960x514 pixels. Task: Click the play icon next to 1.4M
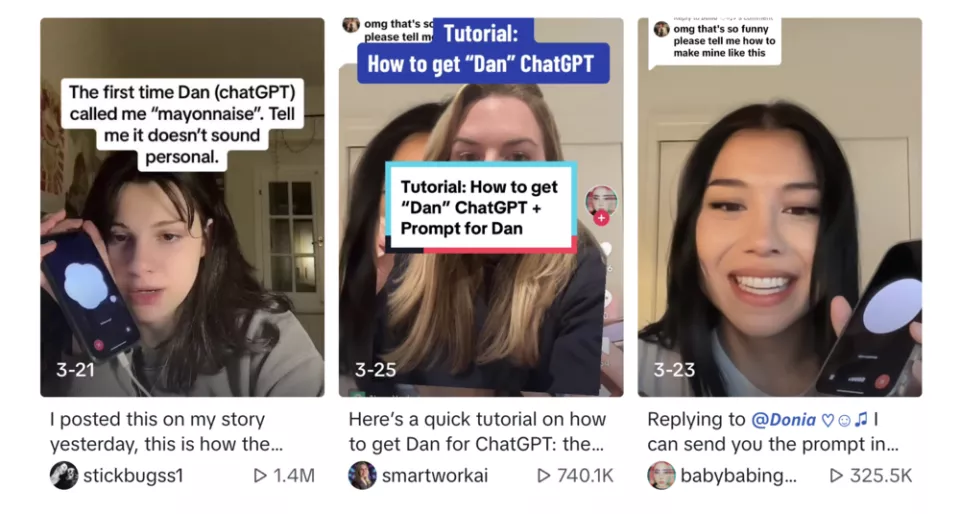[x=260, y=475]
